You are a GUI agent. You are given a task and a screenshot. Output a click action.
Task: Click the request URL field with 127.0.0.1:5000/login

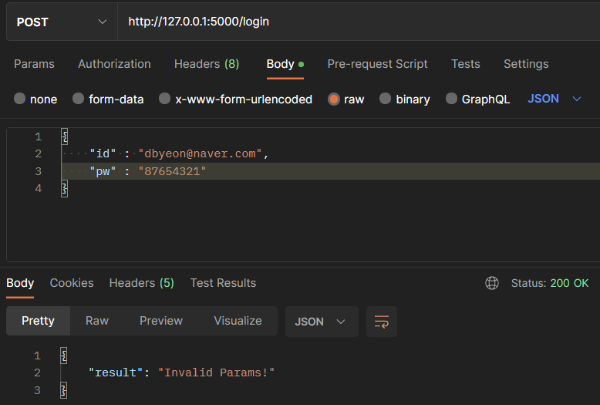[359, 22]
